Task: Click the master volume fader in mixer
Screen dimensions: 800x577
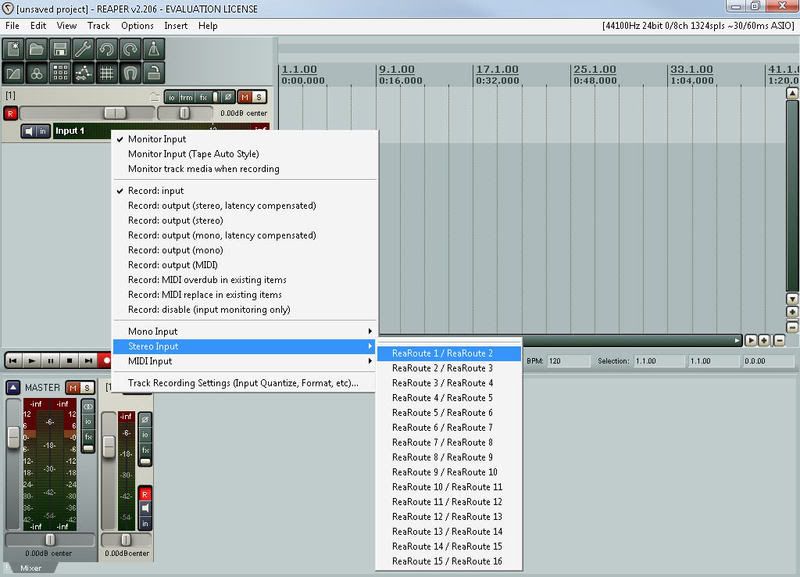Action: coord(13,437)
